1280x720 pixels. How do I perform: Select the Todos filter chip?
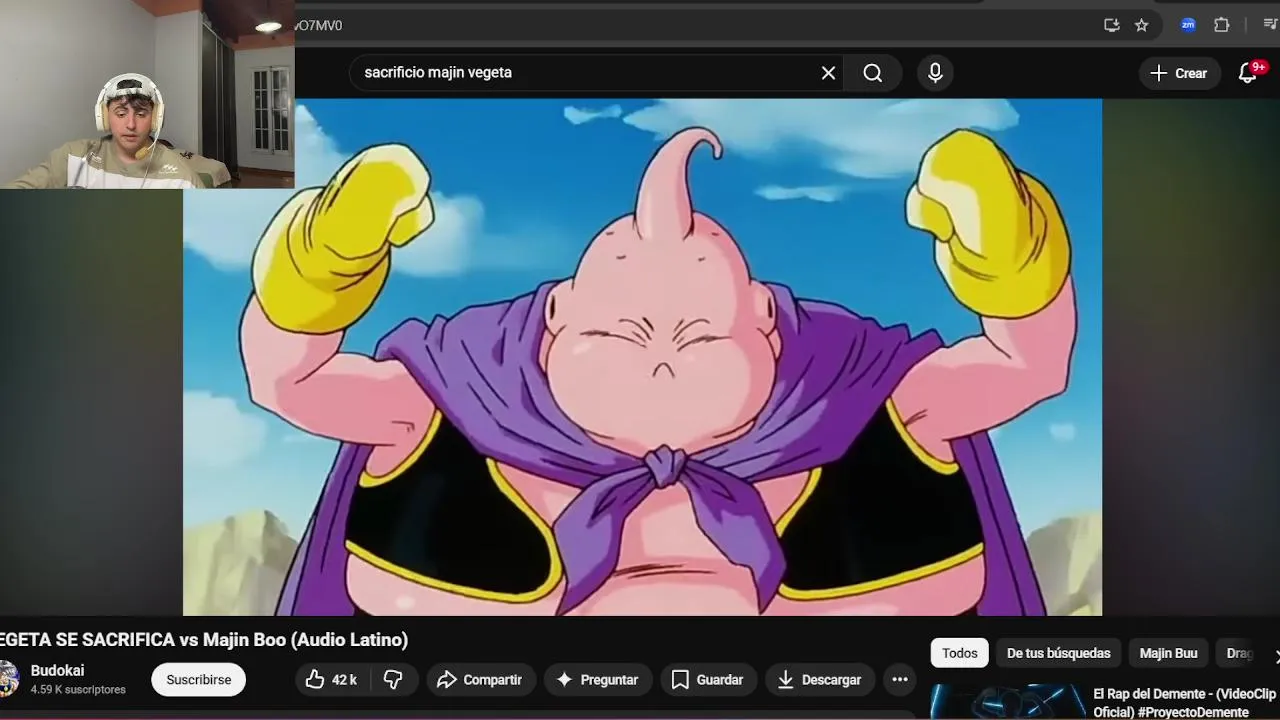[960, 653]
